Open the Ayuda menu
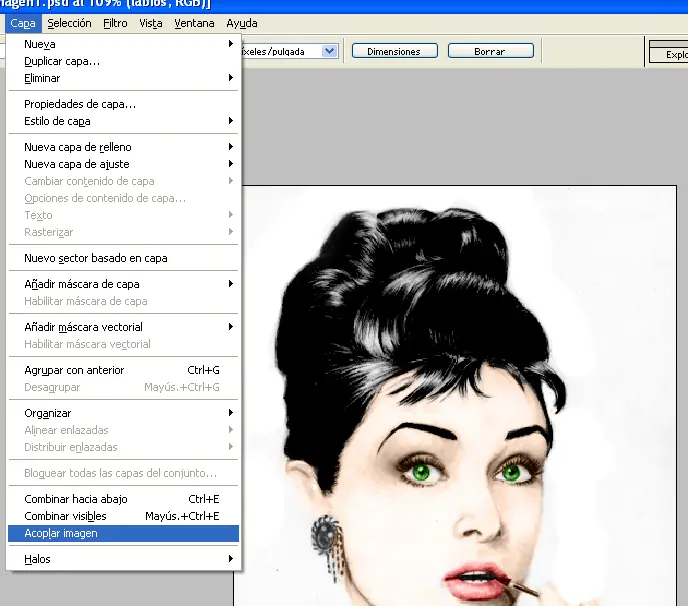This screenshot has height=606, width=688. 241,23
